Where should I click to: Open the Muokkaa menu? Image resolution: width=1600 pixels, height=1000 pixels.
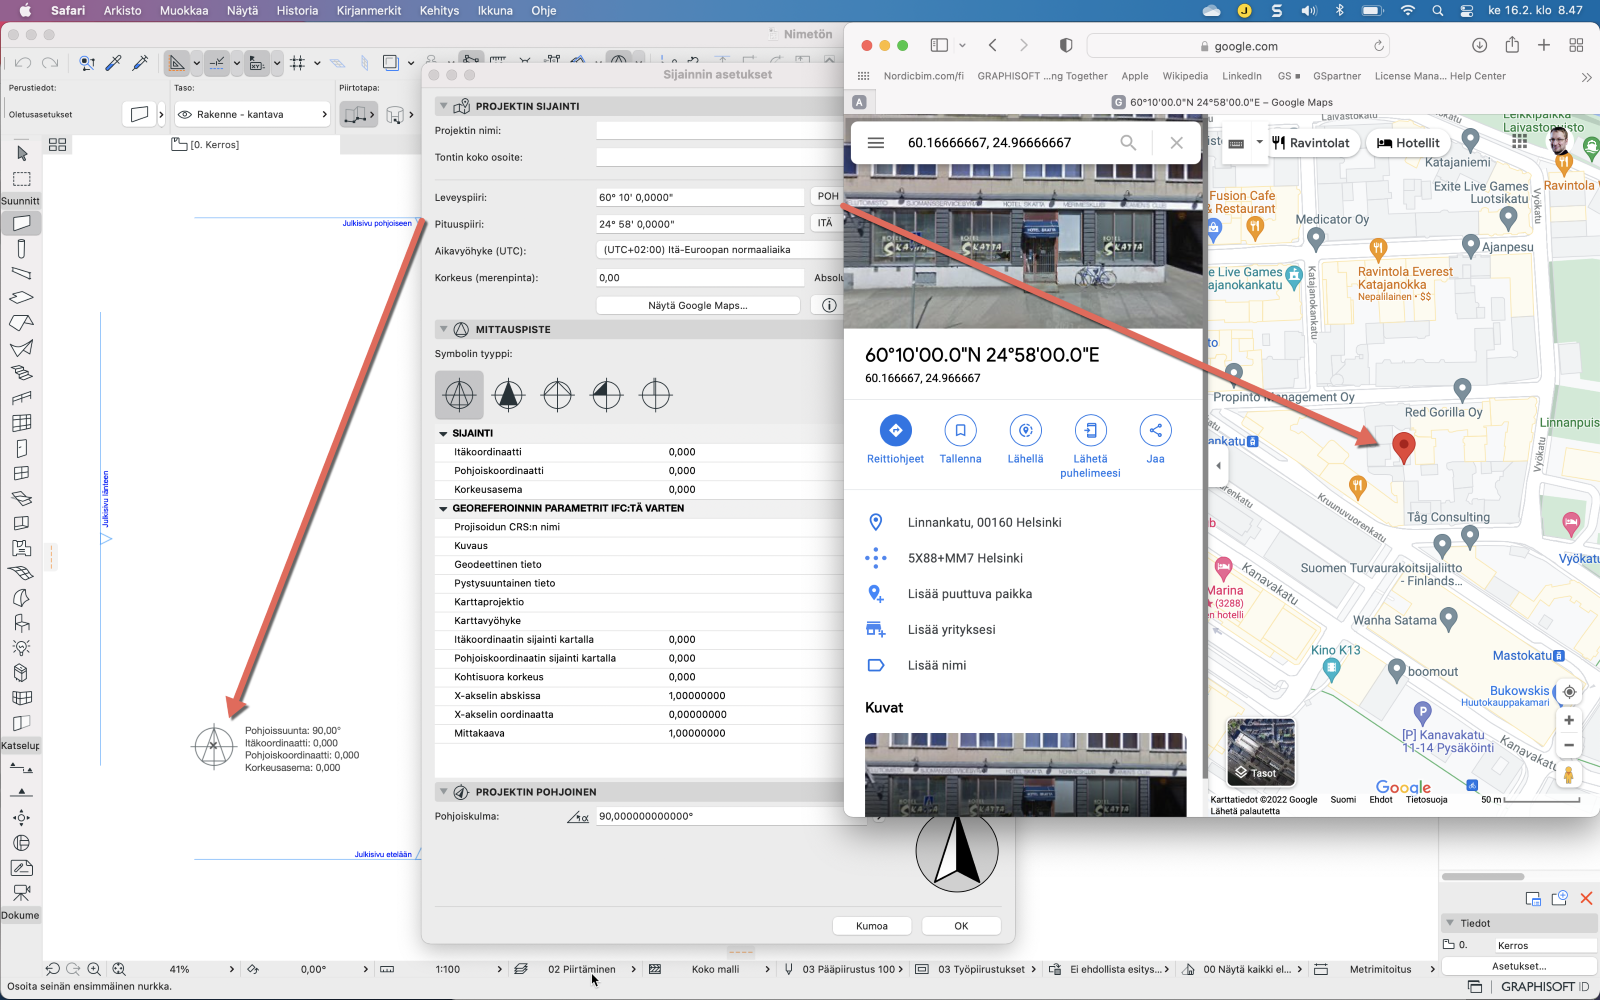(x=184, y=10)
